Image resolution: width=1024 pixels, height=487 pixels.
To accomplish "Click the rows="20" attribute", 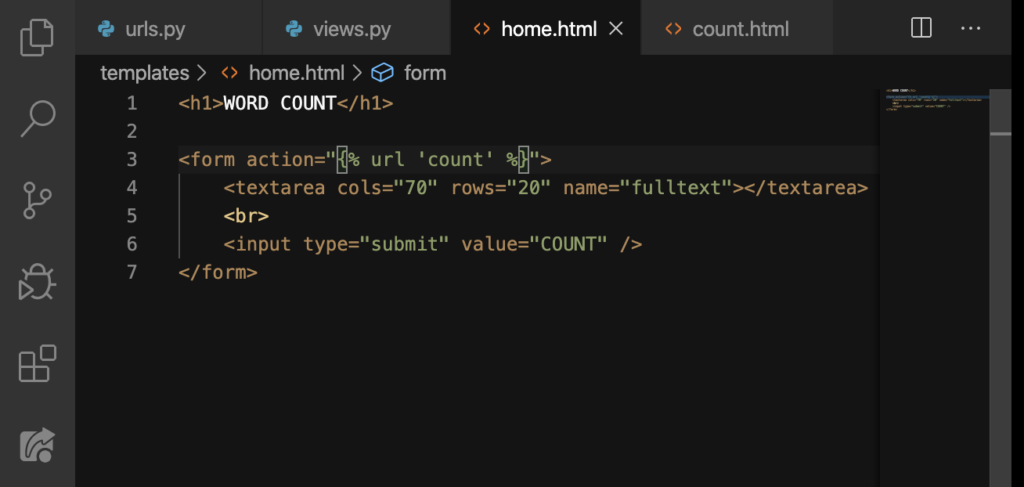I will 500,188.
